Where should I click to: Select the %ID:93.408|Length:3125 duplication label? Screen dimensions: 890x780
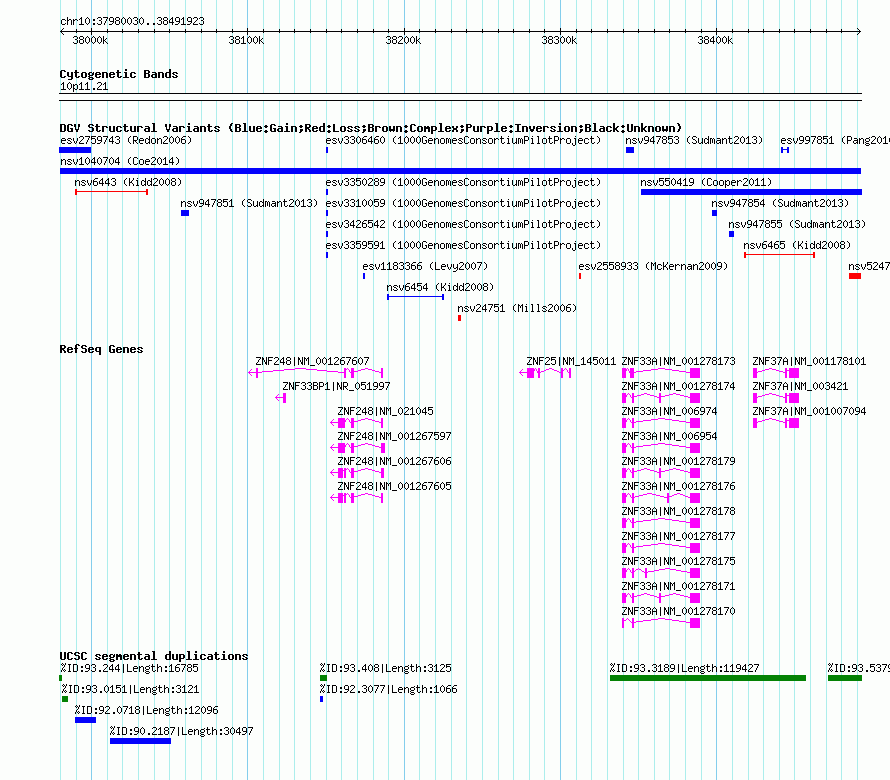385,668
